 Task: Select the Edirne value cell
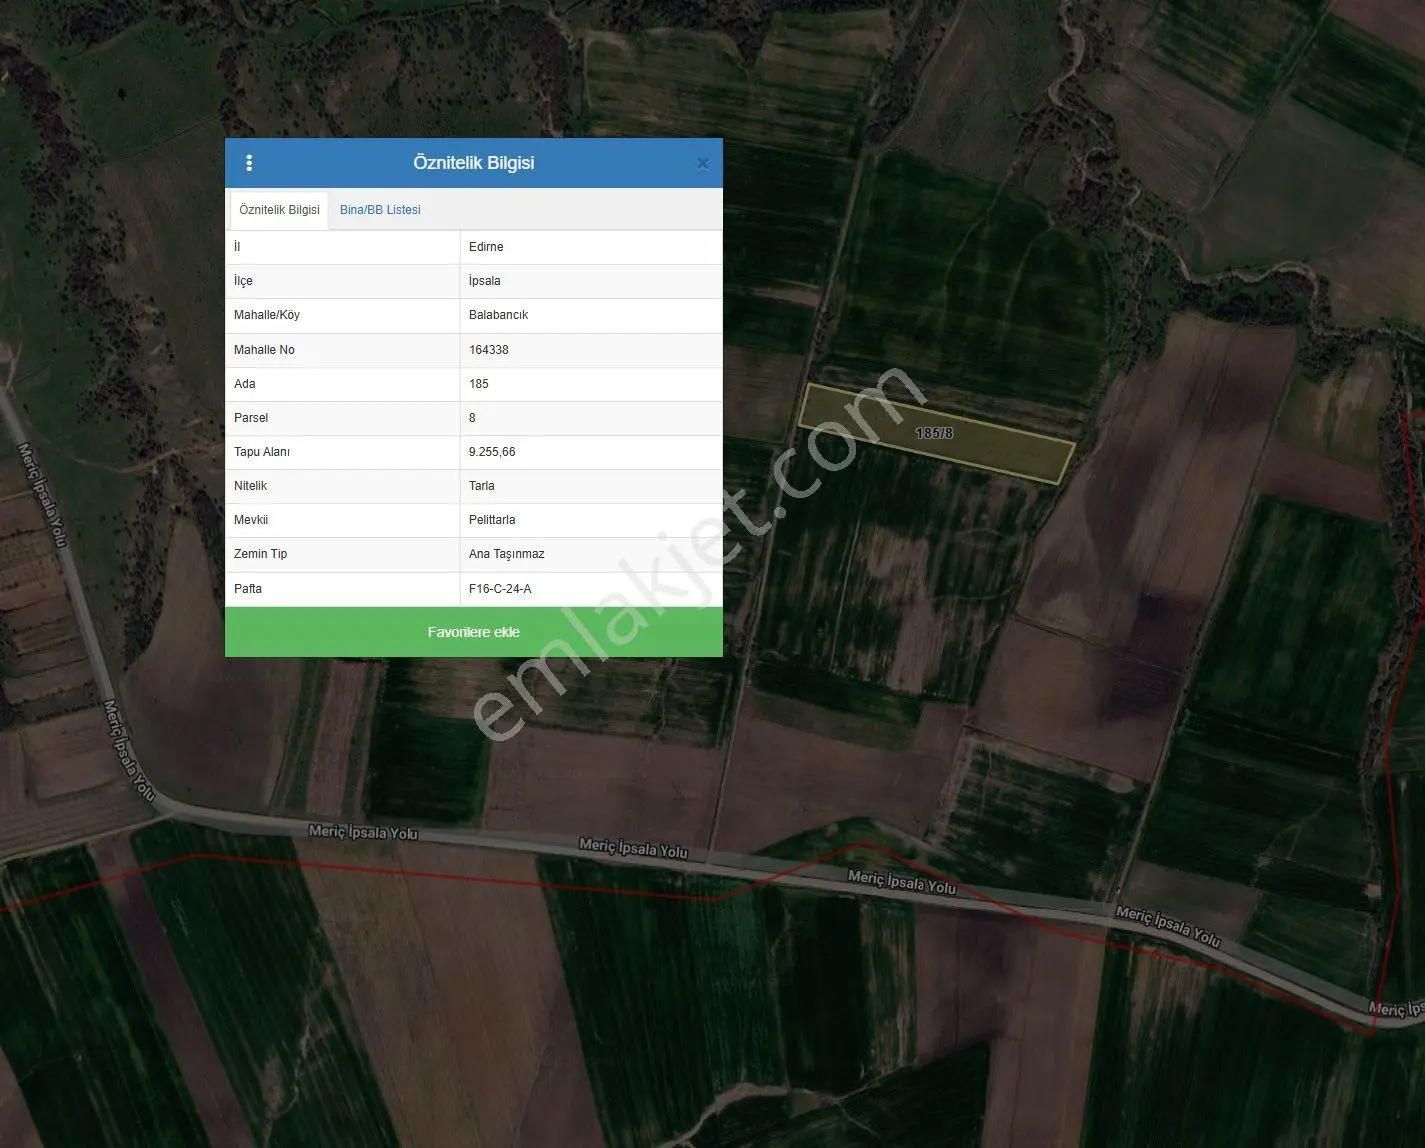(x=591, y=247)
